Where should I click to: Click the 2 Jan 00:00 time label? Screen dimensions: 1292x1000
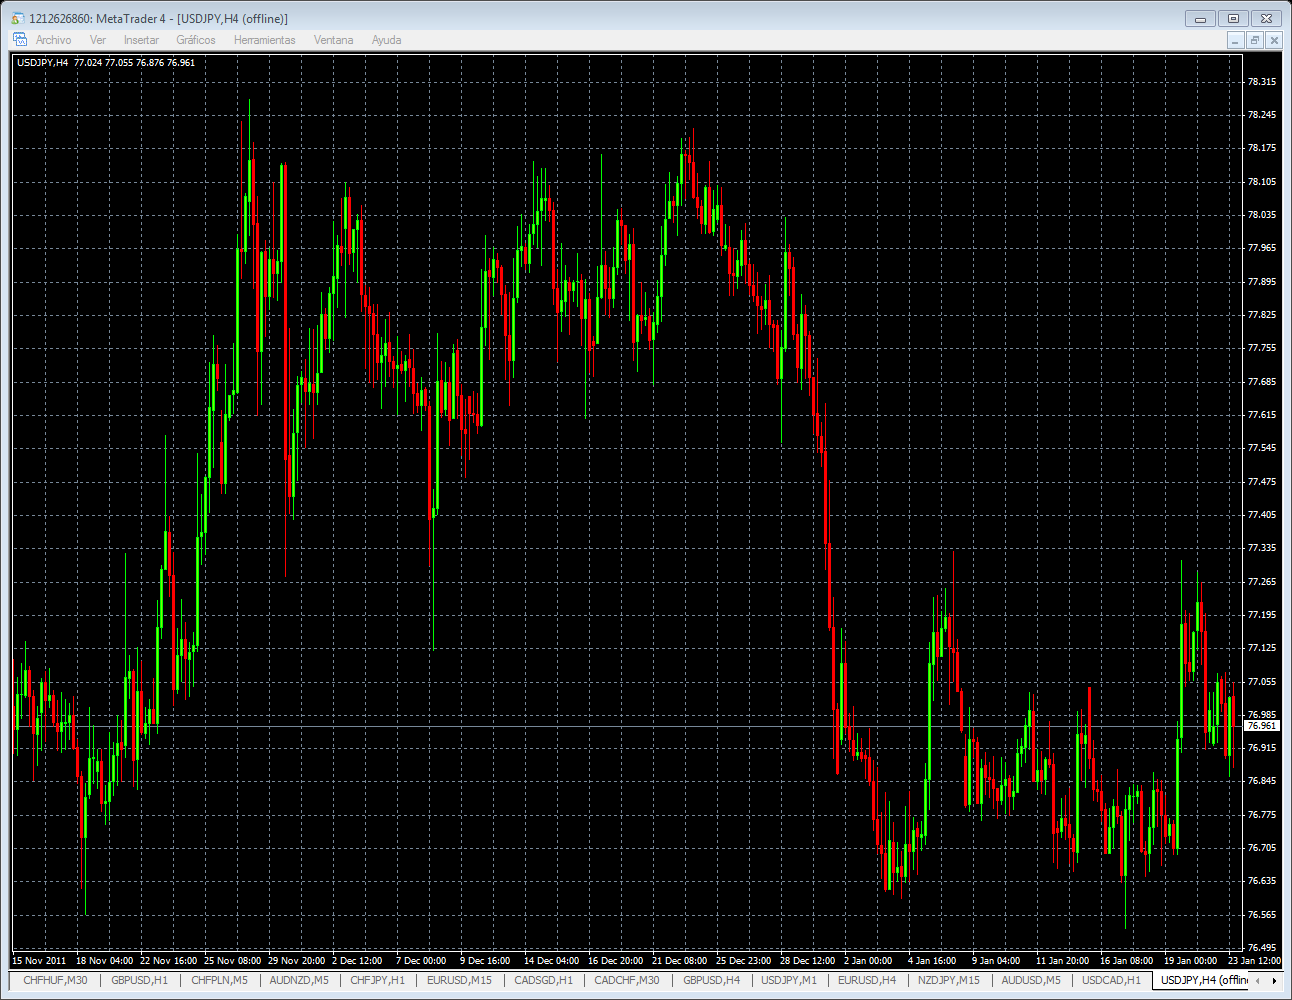[868, 961]
